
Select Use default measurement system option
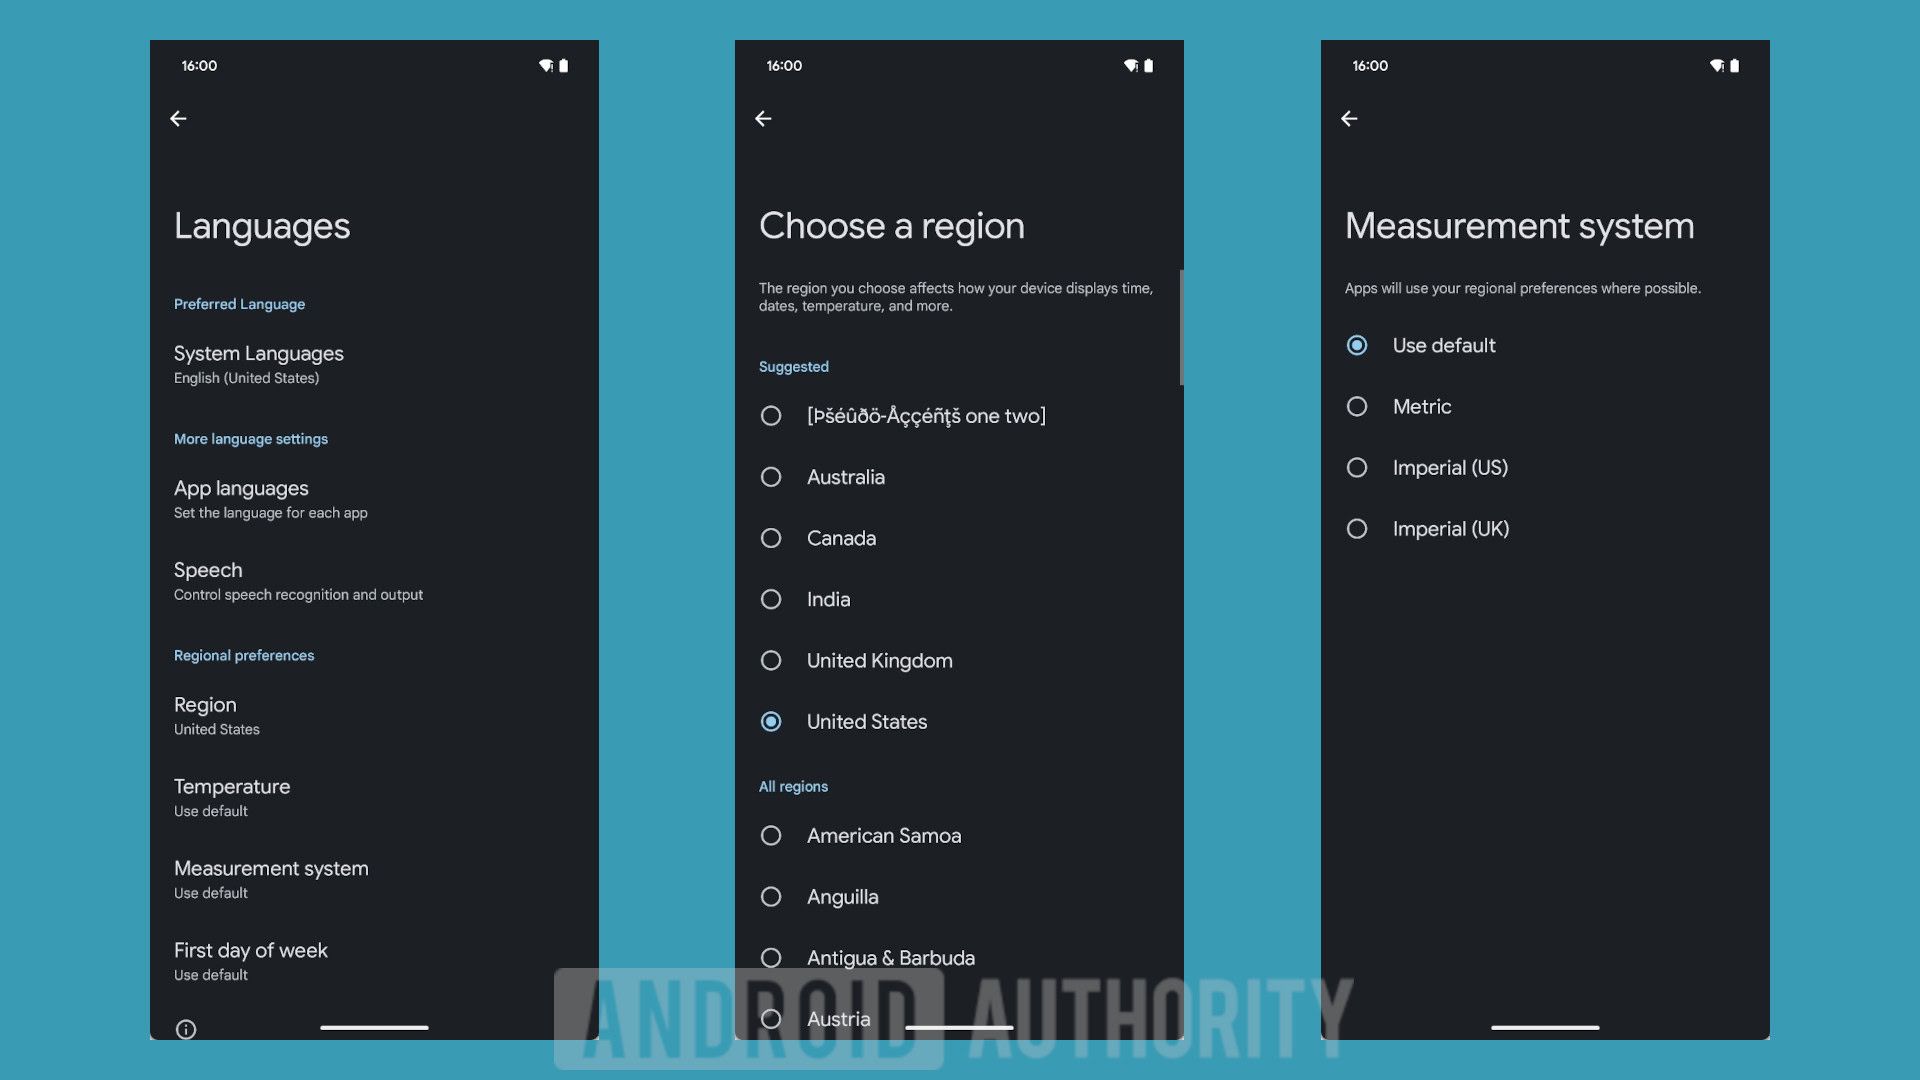[x=1356, y=345]
